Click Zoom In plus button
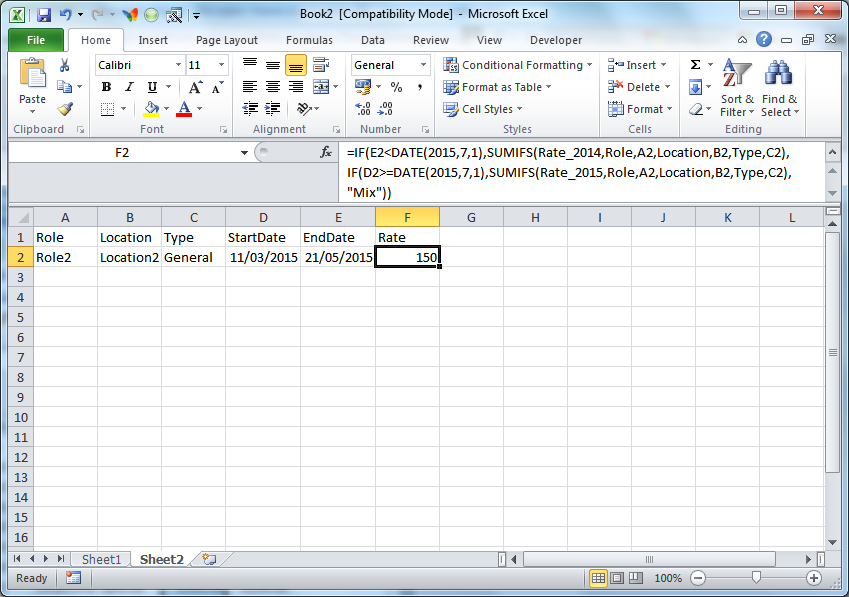The height and width of the screenshot is (597, 849). tap(813, 578)
